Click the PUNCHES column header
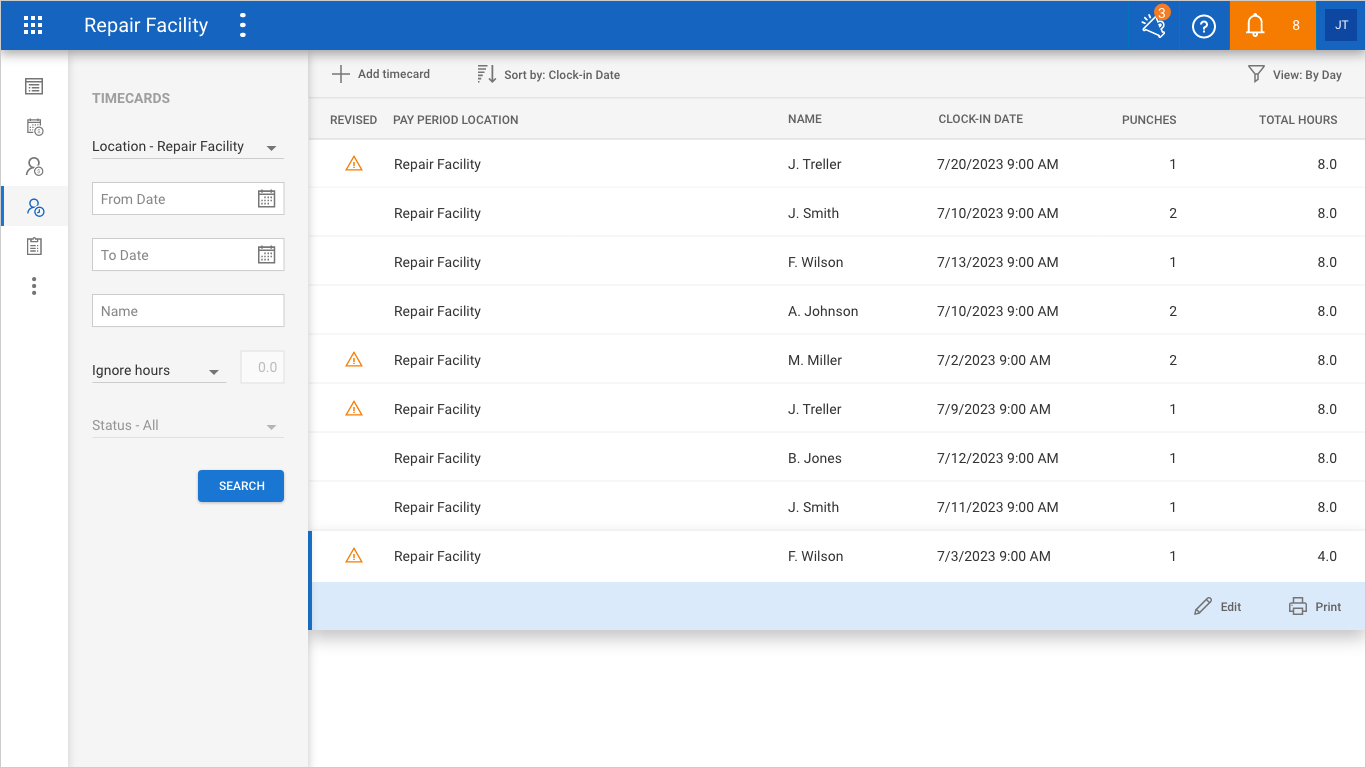The image size is (1366, 768). click(x=1149, y=120)
